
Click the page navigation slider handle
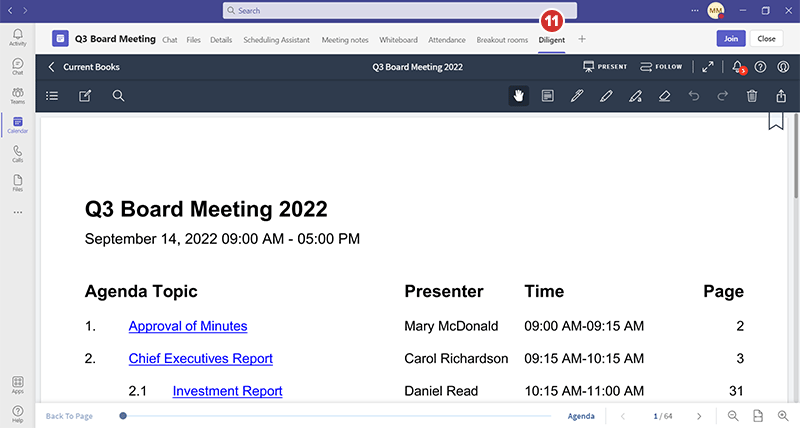[123, 416]
